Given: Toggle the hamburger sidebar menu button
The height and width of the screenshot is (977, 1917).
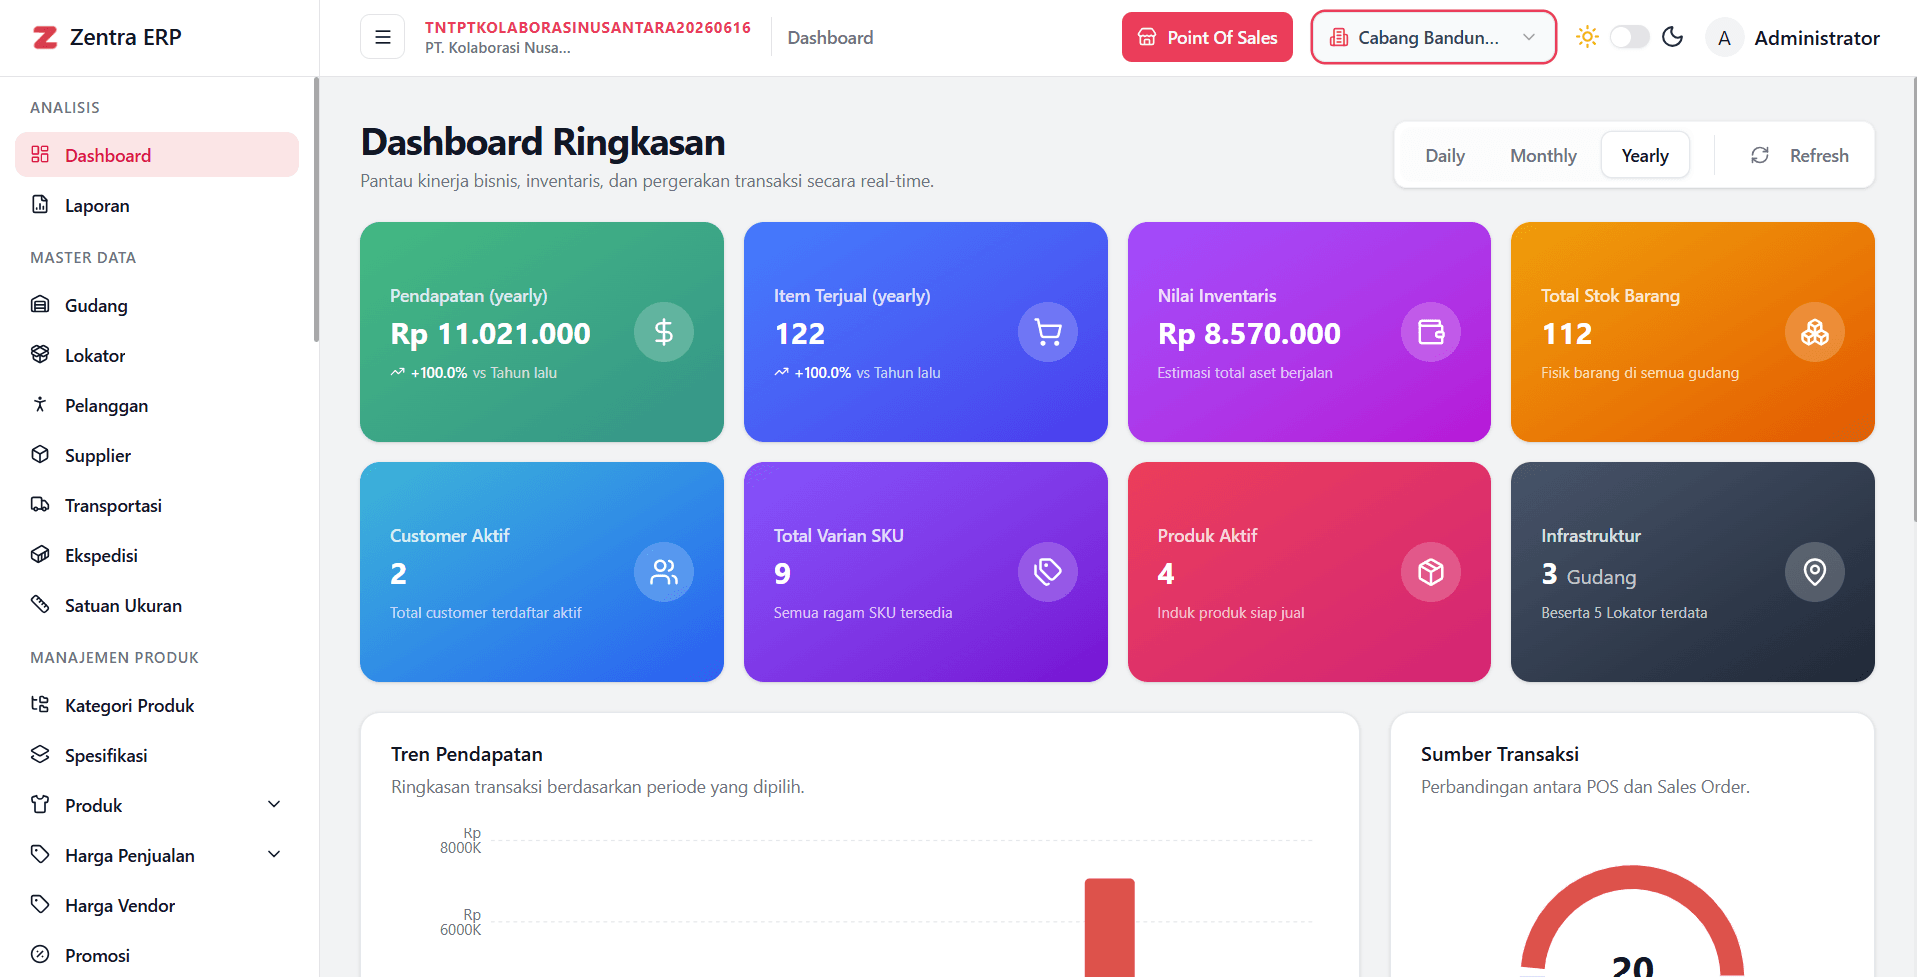Looking at the screenshot, I should point(382,37).
